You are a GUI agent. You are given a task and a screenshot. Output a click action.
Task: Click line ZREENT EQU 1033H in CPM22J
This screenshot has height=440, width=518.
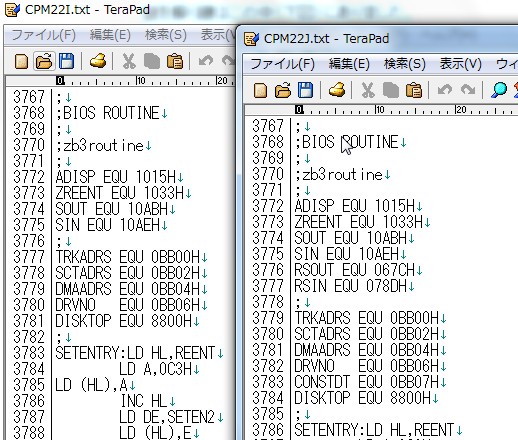pos(359,222)
